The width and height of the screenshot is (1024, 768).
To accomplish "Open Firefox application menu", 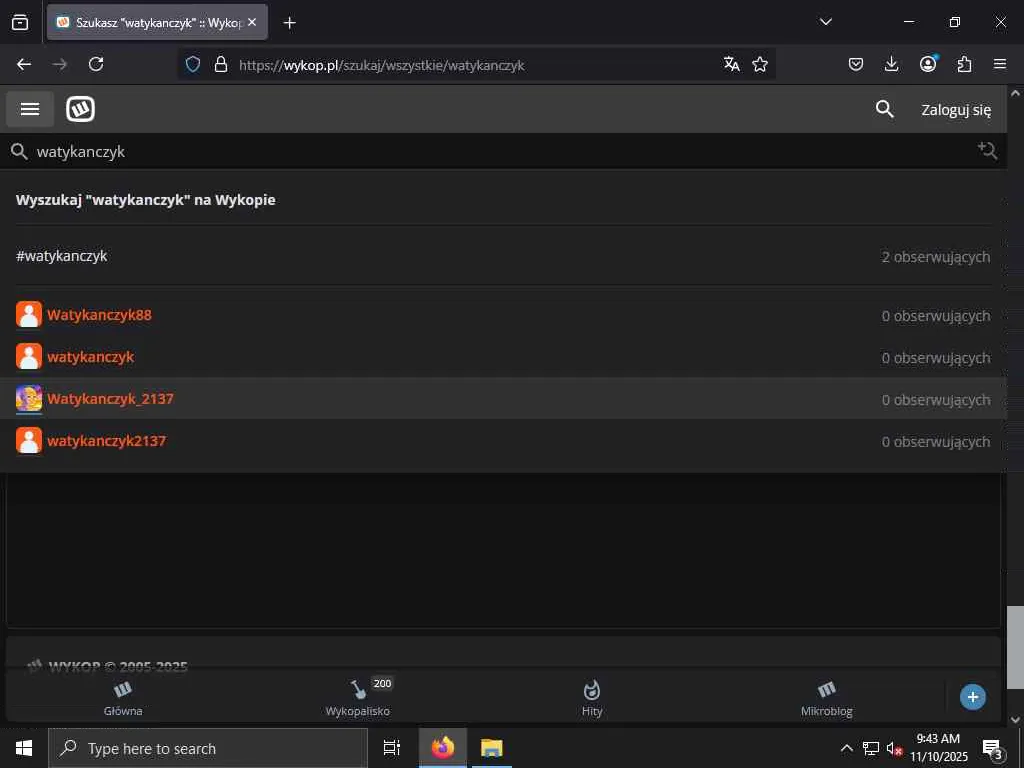I will pyautogui.click(x=1000, y=64).
